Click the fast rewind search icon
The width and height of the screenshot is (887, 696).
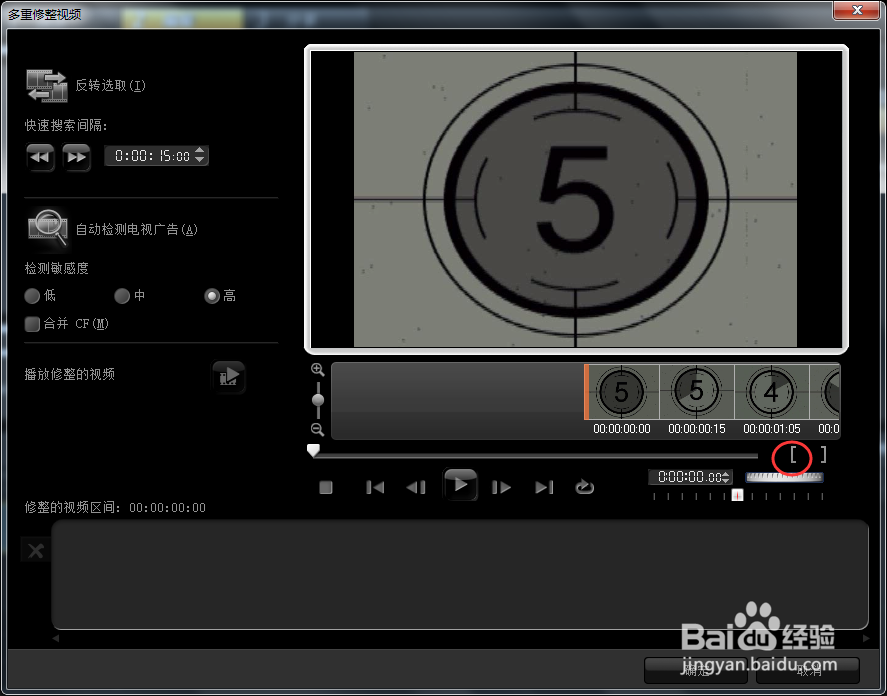40,157
